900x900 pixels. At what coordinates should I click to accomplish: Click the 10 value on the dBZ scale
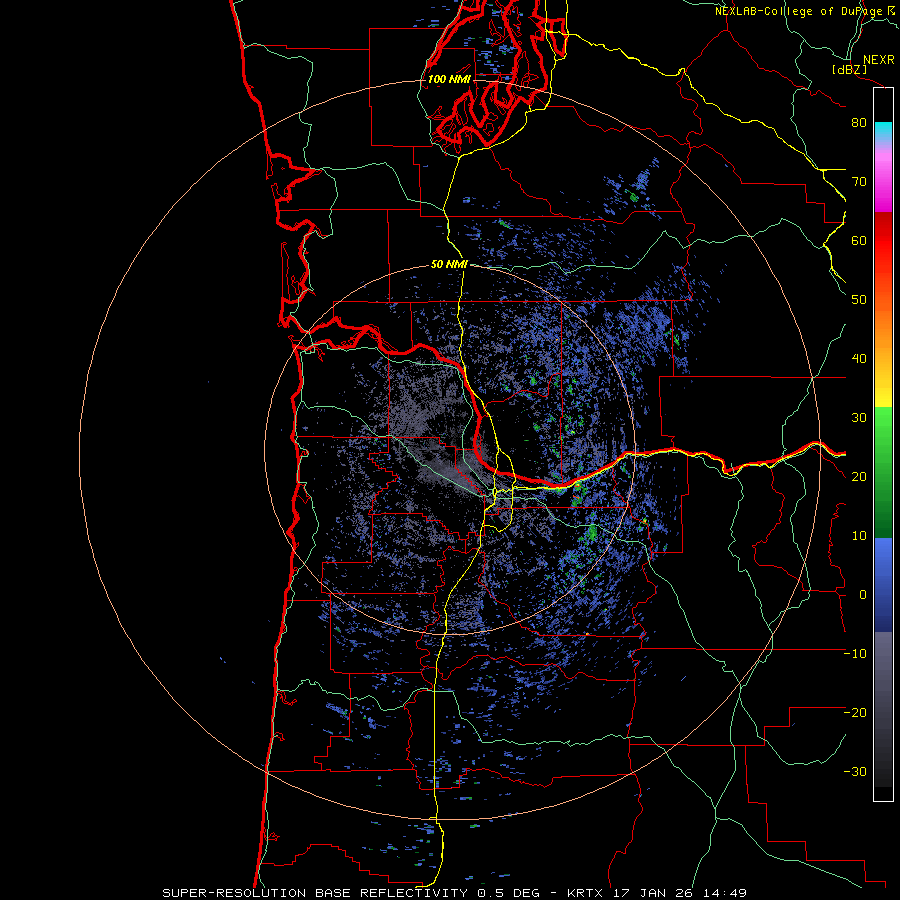[x=859, y=536]
